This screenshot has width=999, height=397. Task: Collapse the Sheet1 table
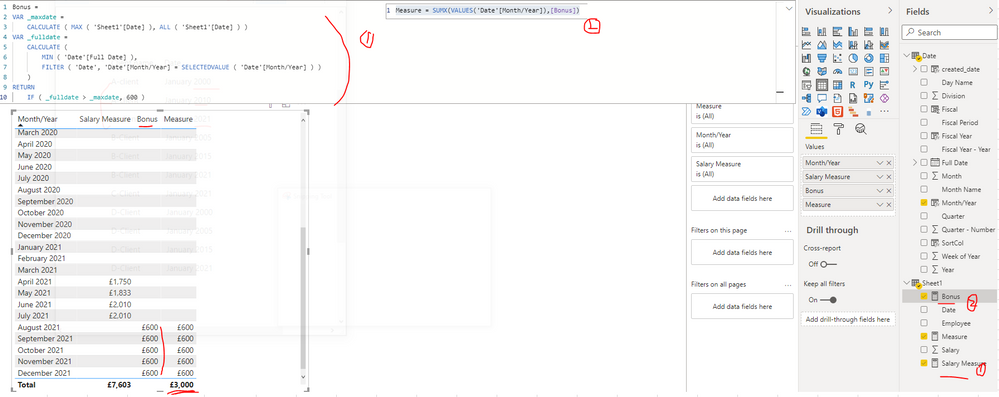pyautogui.click(x=906, y=283)
